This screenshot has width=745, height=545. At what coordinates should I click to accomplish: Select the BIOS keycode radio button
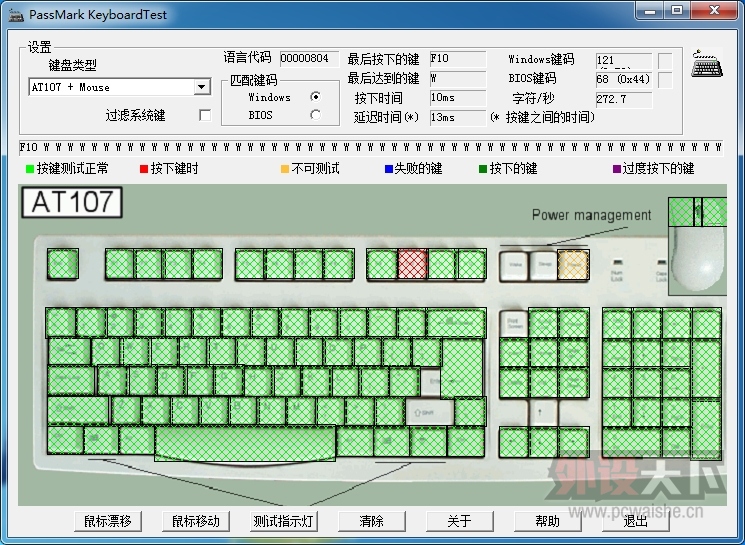[315, 115]
